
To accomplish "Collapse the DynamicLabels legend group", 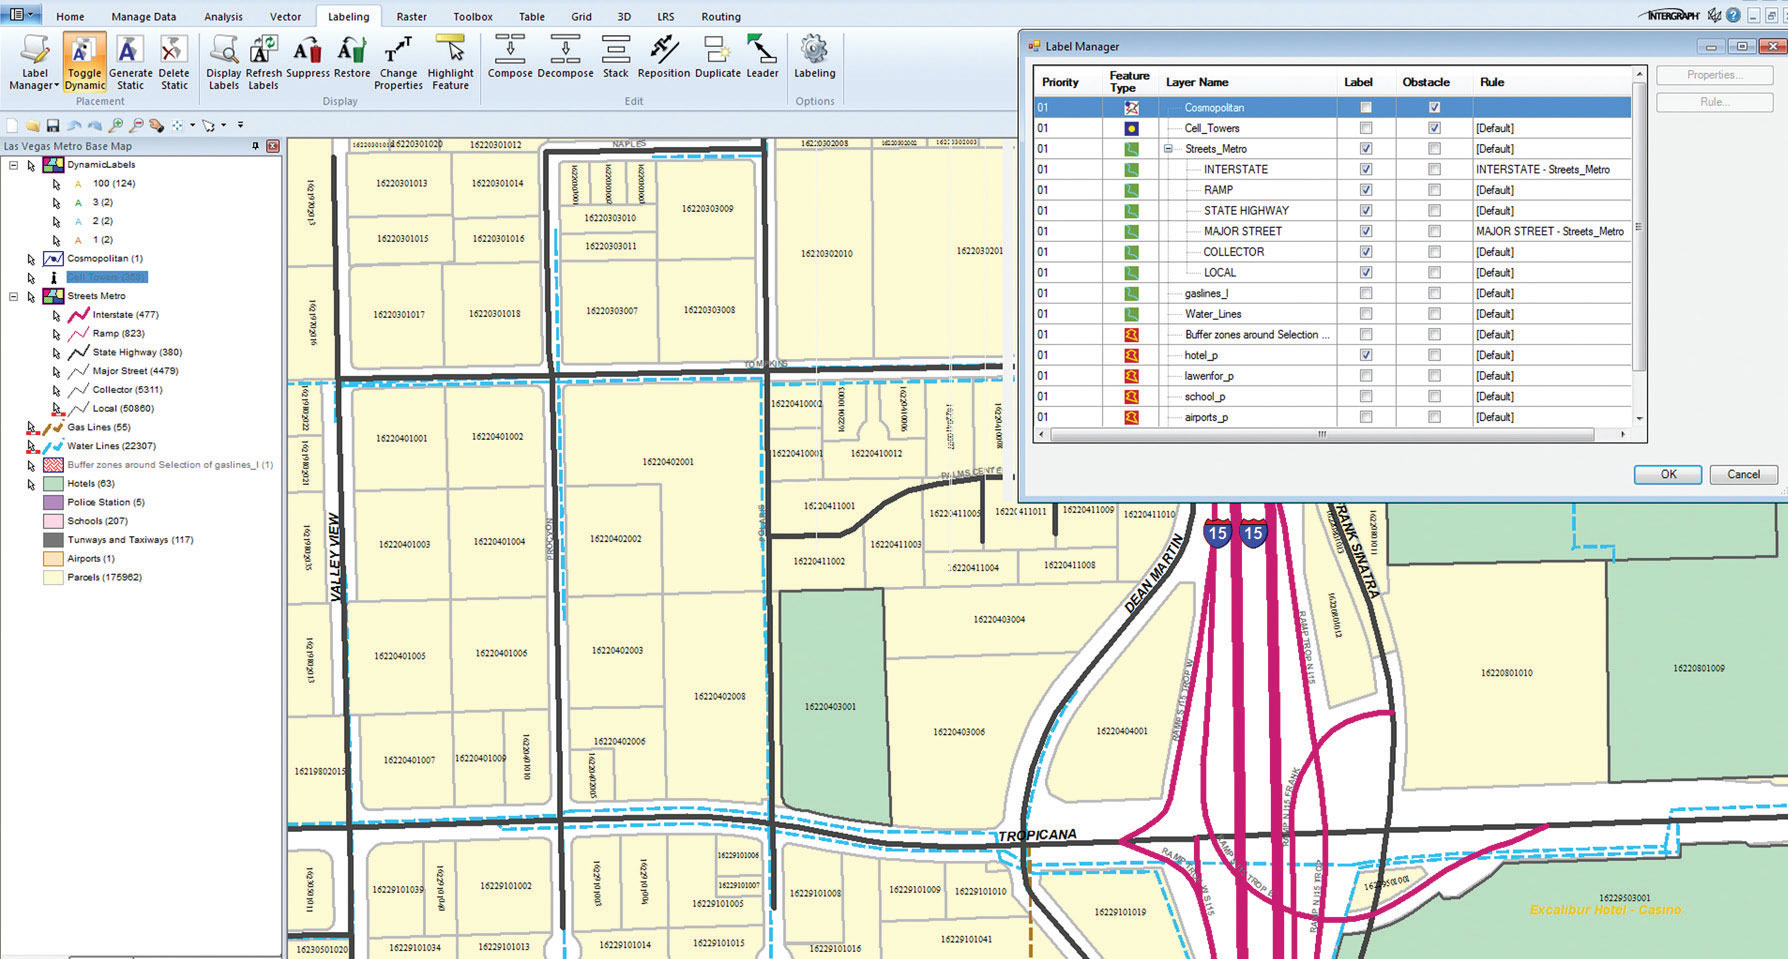I will (14, 165).
